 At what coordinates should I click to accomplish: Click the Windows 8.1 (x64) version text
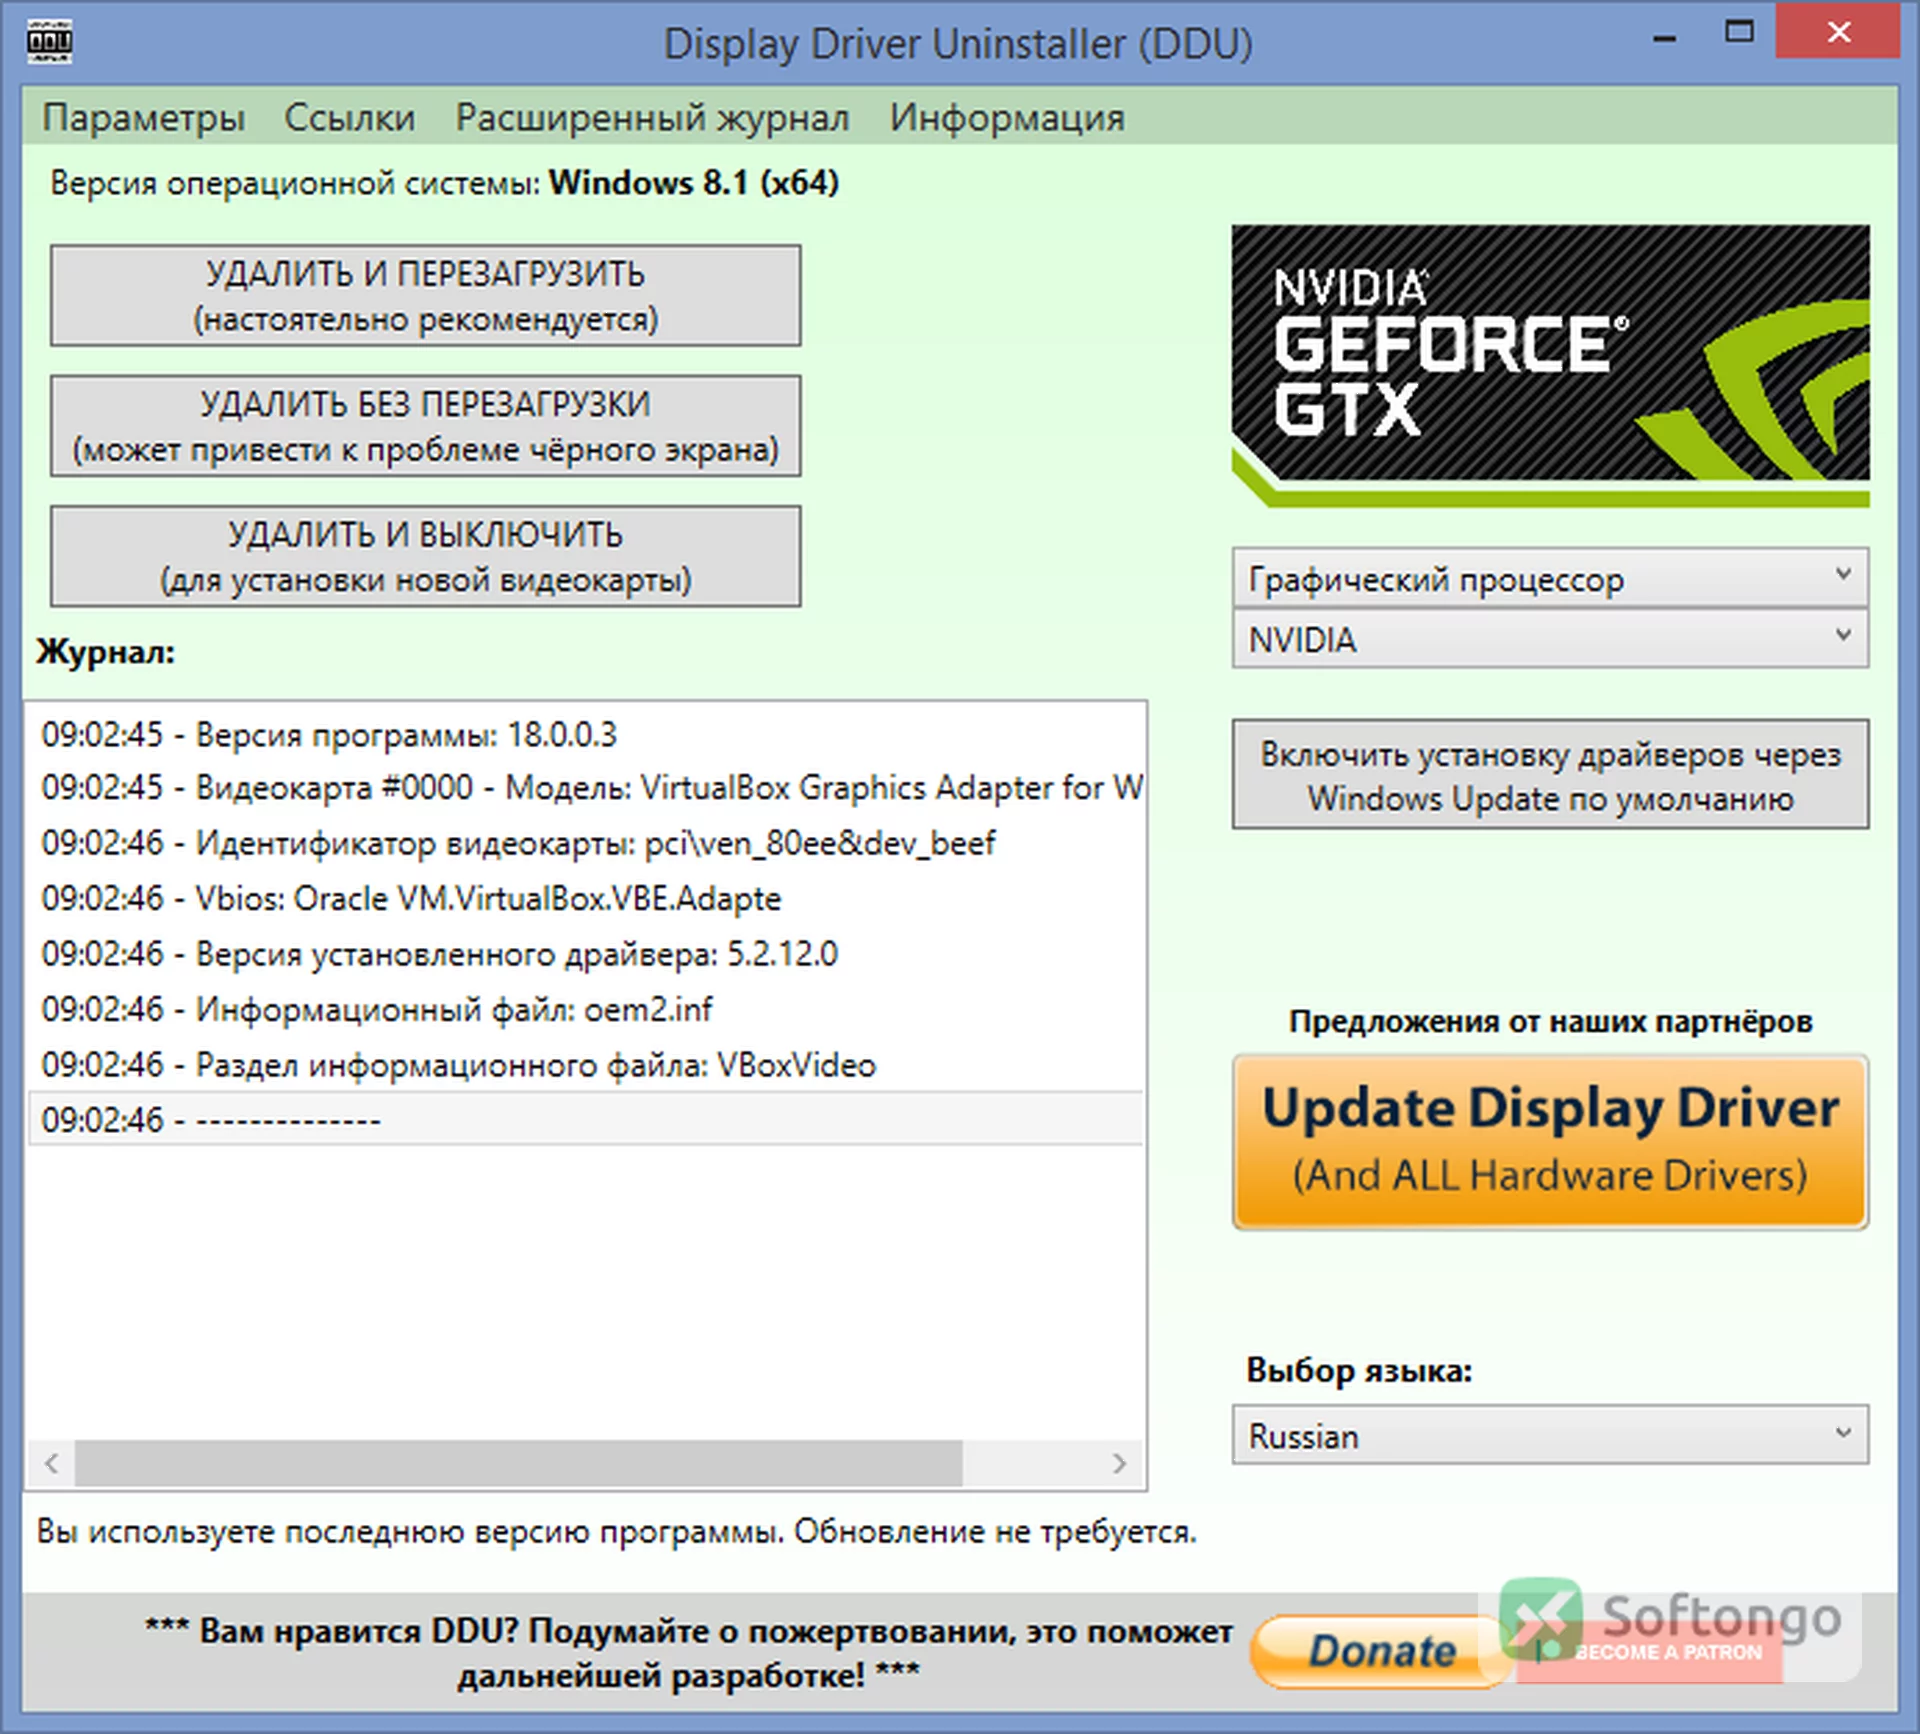pyautogui.click(x=694, y=183)
